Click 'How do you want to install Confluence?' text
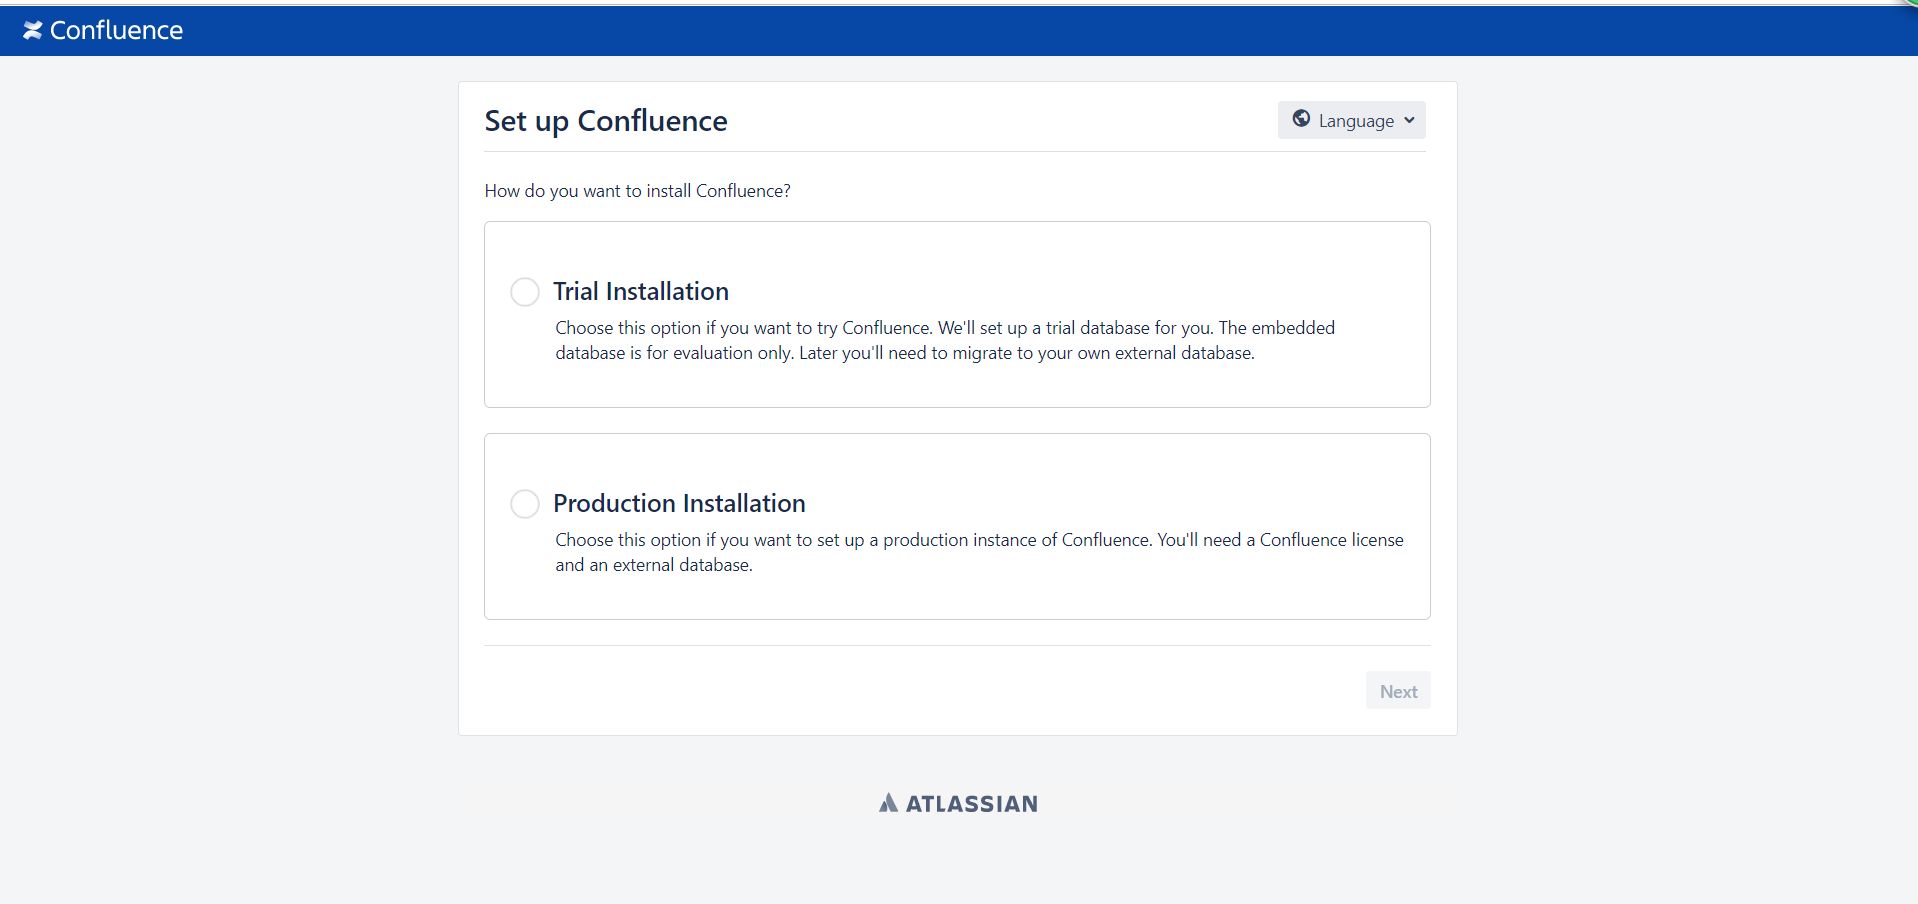Viewport: 1918px width, 904px height. click(638, 191)
